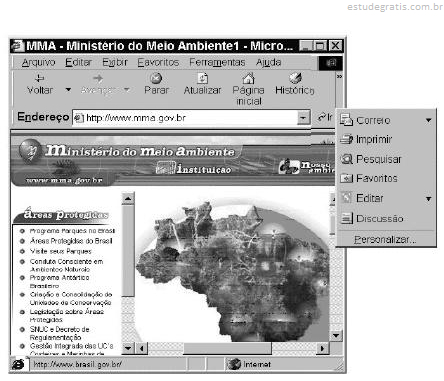Expand the Correo submenu arrow
444x381 pixels.
[x=429, y=120]
